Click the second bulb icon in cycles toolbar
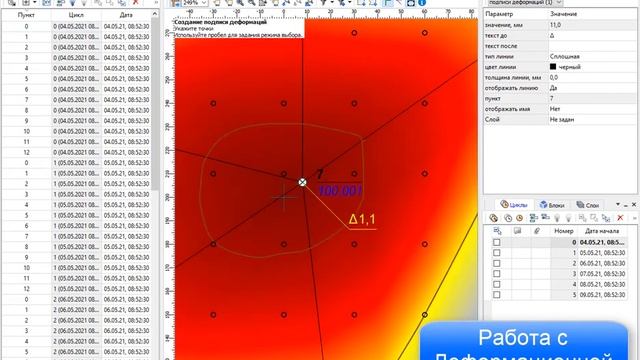The width and height of the screenshot is (640, 360). (x=568, y=218)
